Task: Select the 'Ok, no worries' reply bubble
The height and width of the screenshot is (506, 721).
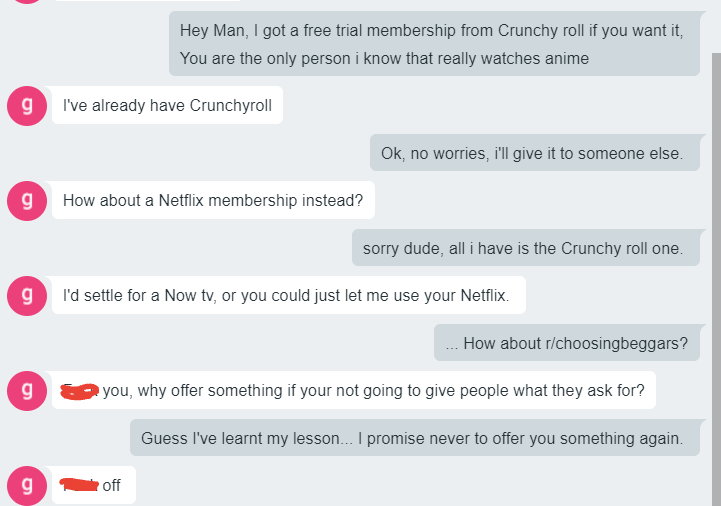Action: [535, 153]
